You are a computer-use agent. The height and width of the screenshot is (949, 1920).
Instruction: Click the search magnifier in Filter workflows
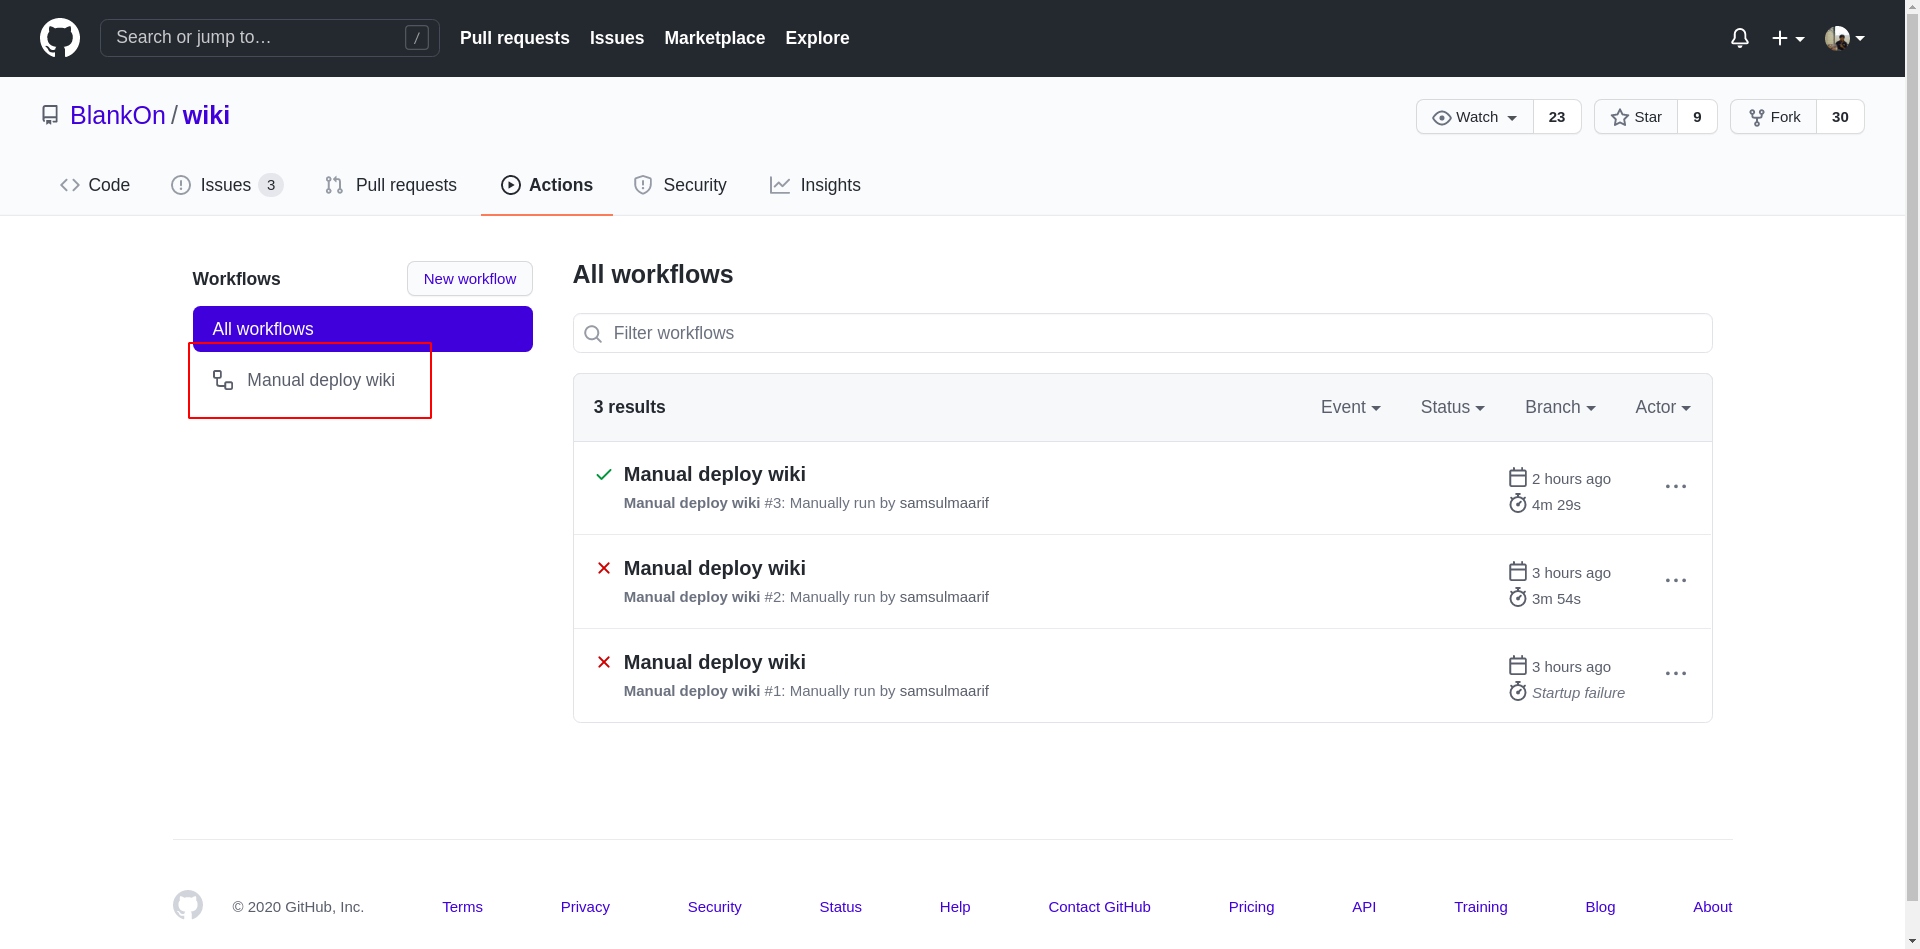pyautogui.click(x=593, y=334)
